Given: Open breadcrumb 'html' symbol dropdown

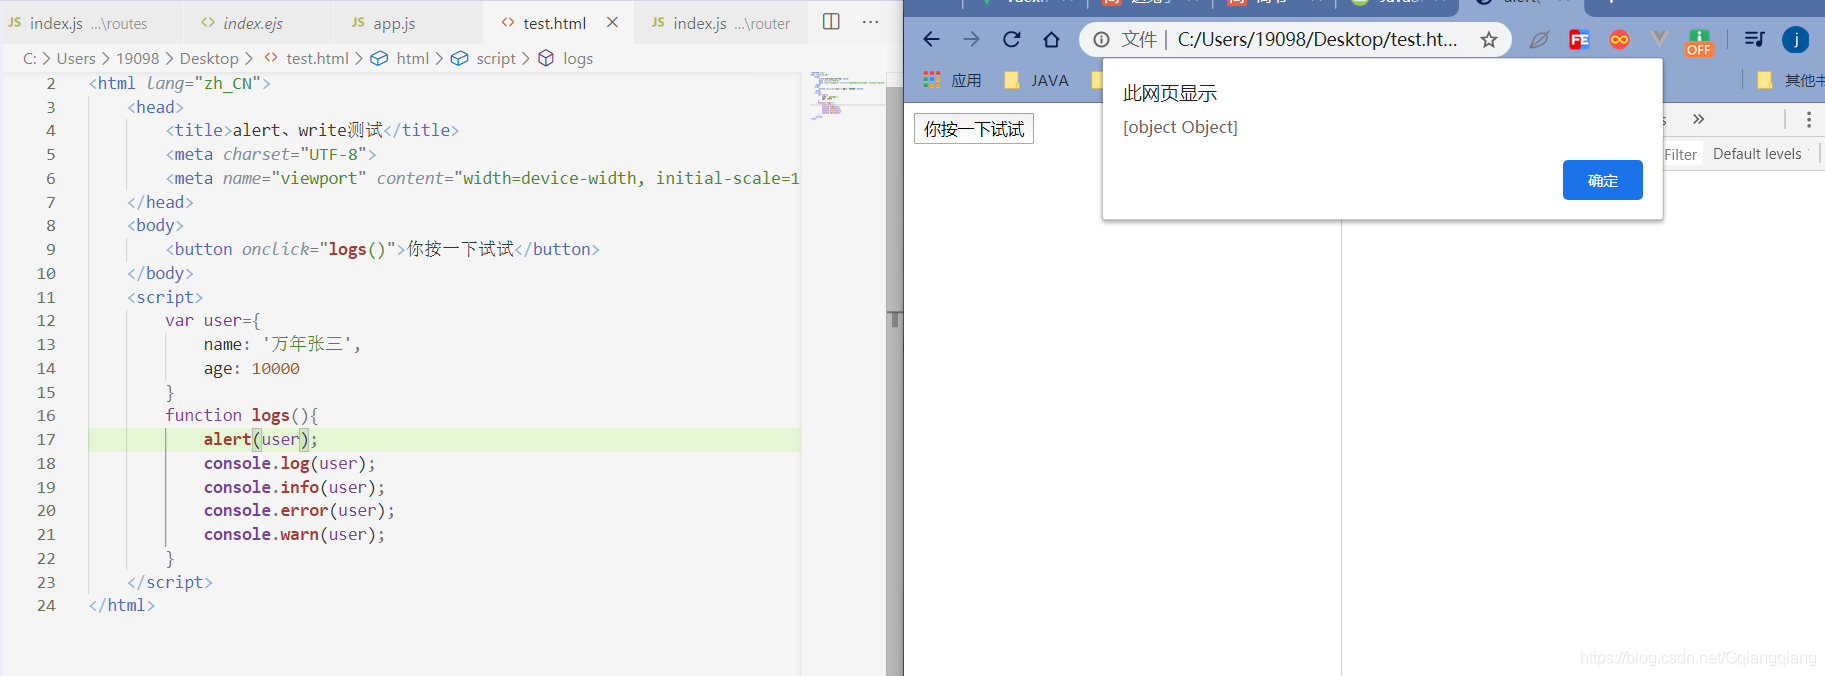Looking at the screenshot, I should (400, 58).
